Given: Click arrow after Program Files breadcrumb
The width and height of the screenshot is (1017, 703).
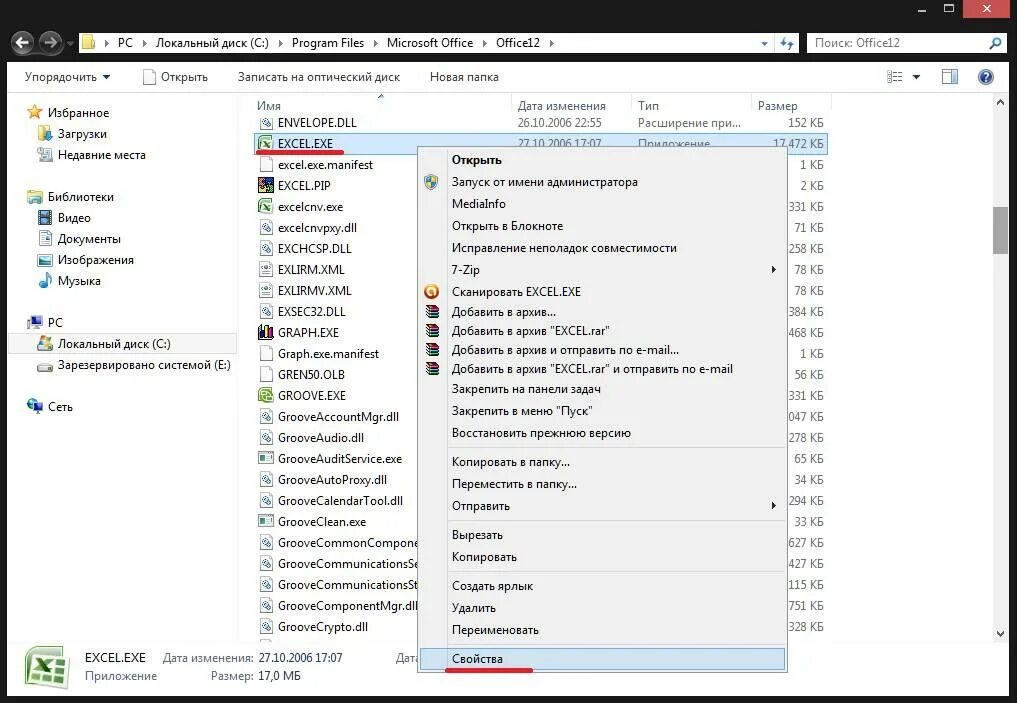Looking at the screenshot, I should point(376,43).
